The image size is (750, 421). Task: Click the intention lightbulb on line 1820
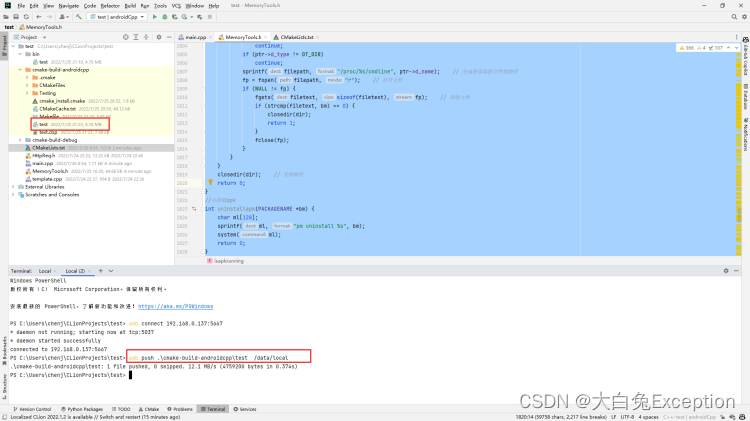click(x=210, y=182)
